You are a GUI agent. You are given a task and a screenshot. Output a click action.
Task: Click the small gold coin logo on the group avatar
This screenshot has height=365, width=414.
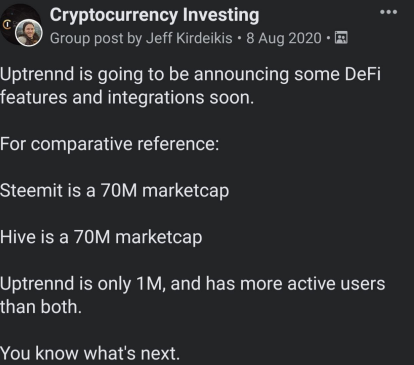click(x=7, y=24)
